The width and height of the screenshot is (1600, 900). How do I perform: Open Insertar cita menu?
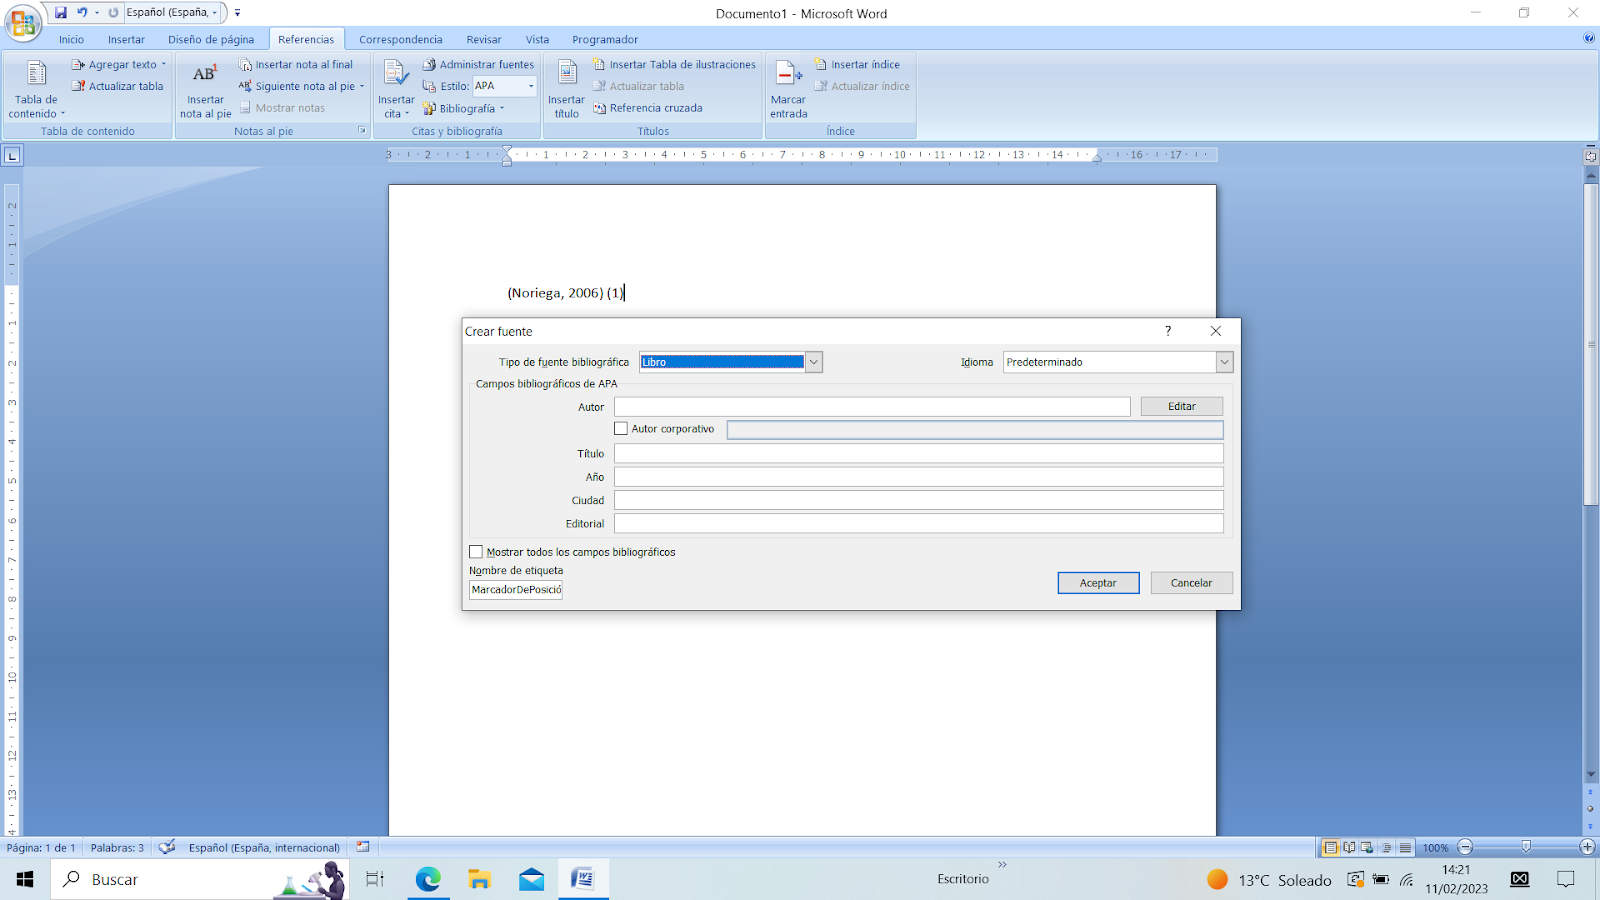pyautogui.click(x=396, y=89)
